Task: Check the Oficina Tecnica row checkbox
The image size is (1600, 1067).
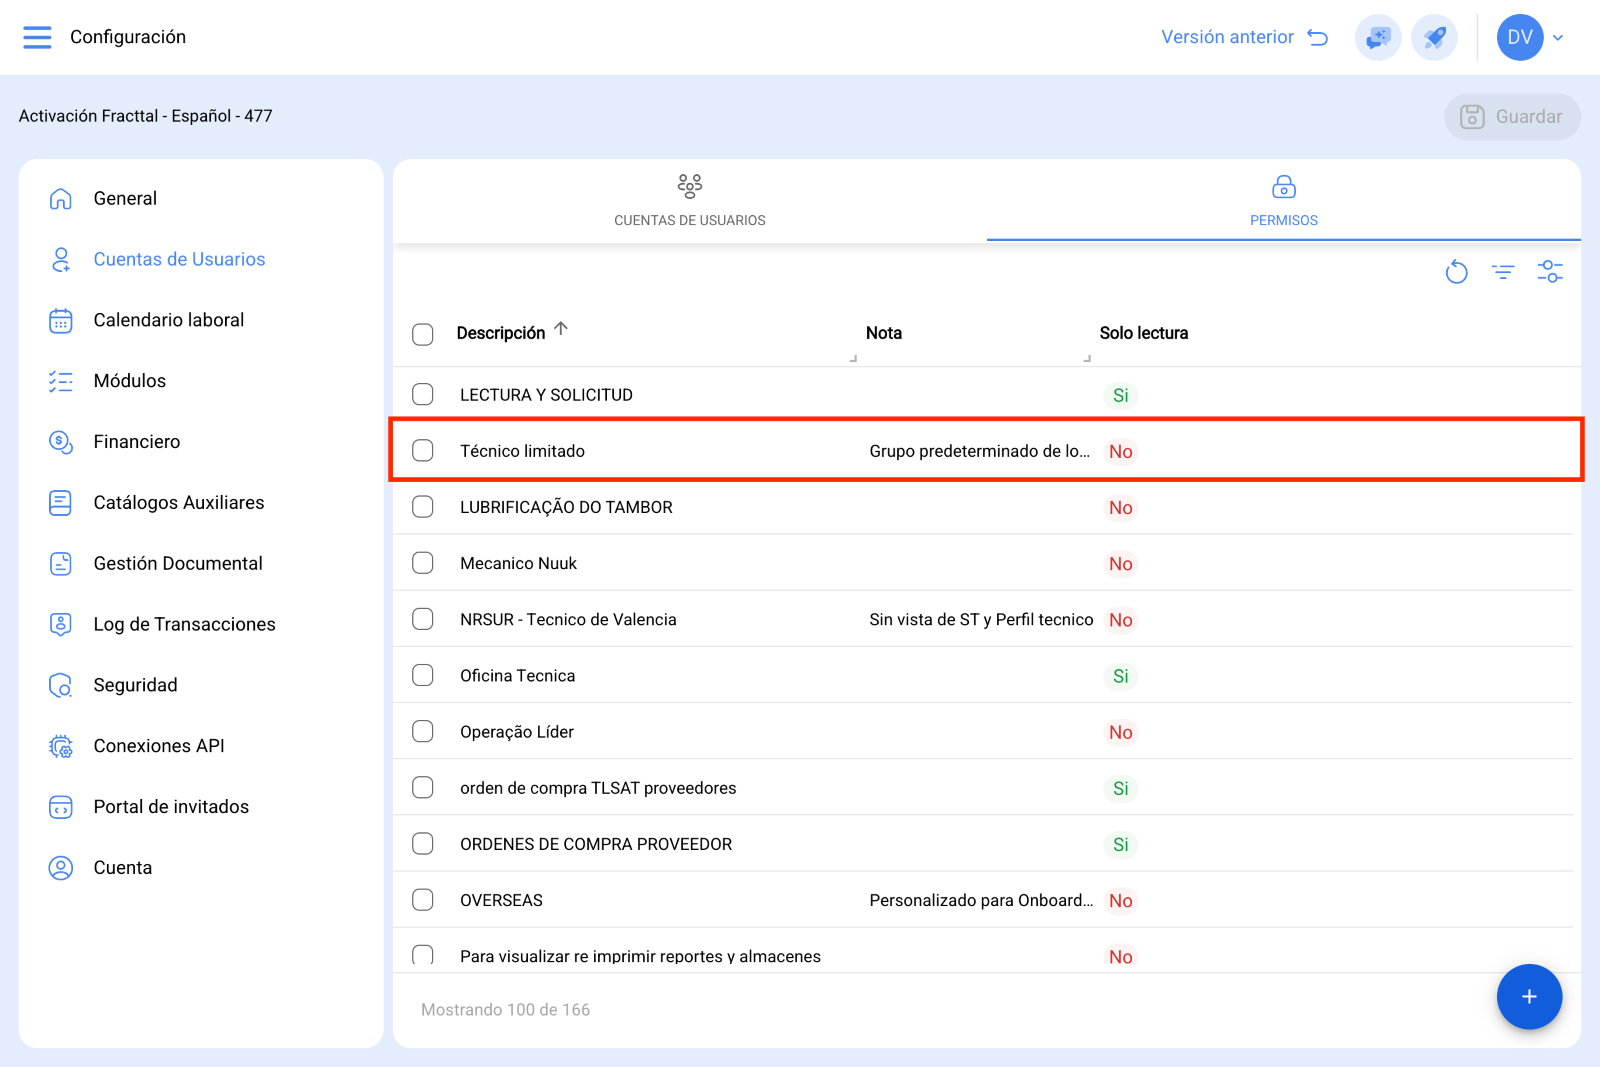Action: (x=423, y=675)
